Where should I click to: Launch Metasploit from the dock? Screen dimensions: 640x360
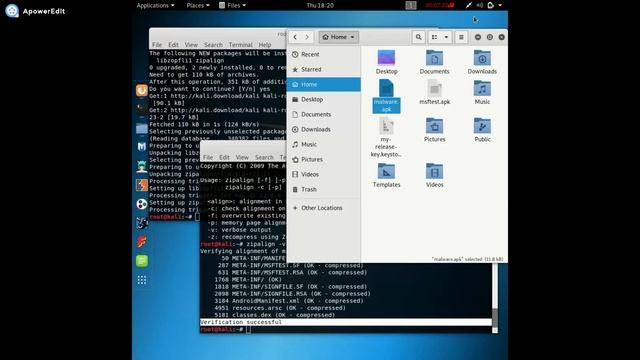coord(142,147)
